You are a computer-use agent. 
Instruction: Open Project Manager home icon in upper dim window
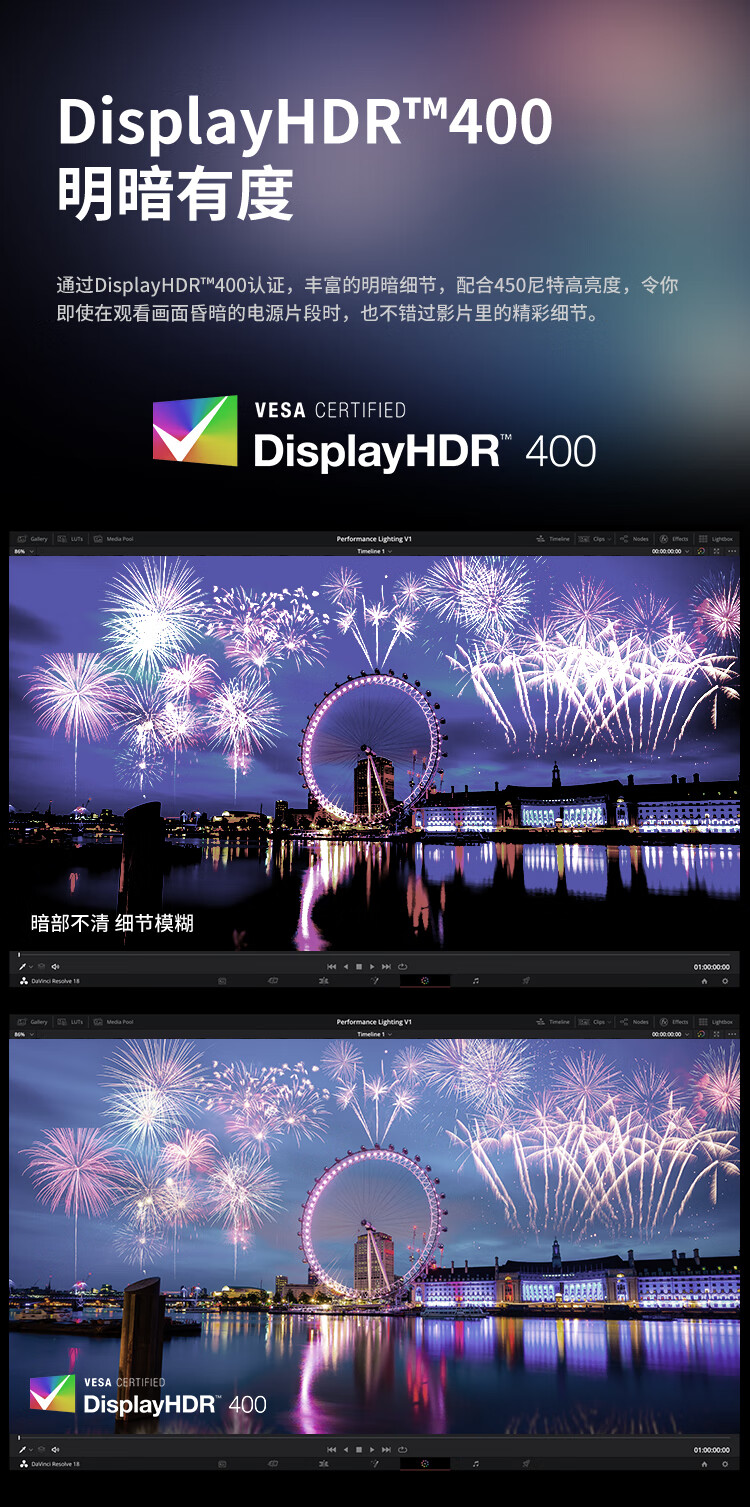tap(704, 981)
